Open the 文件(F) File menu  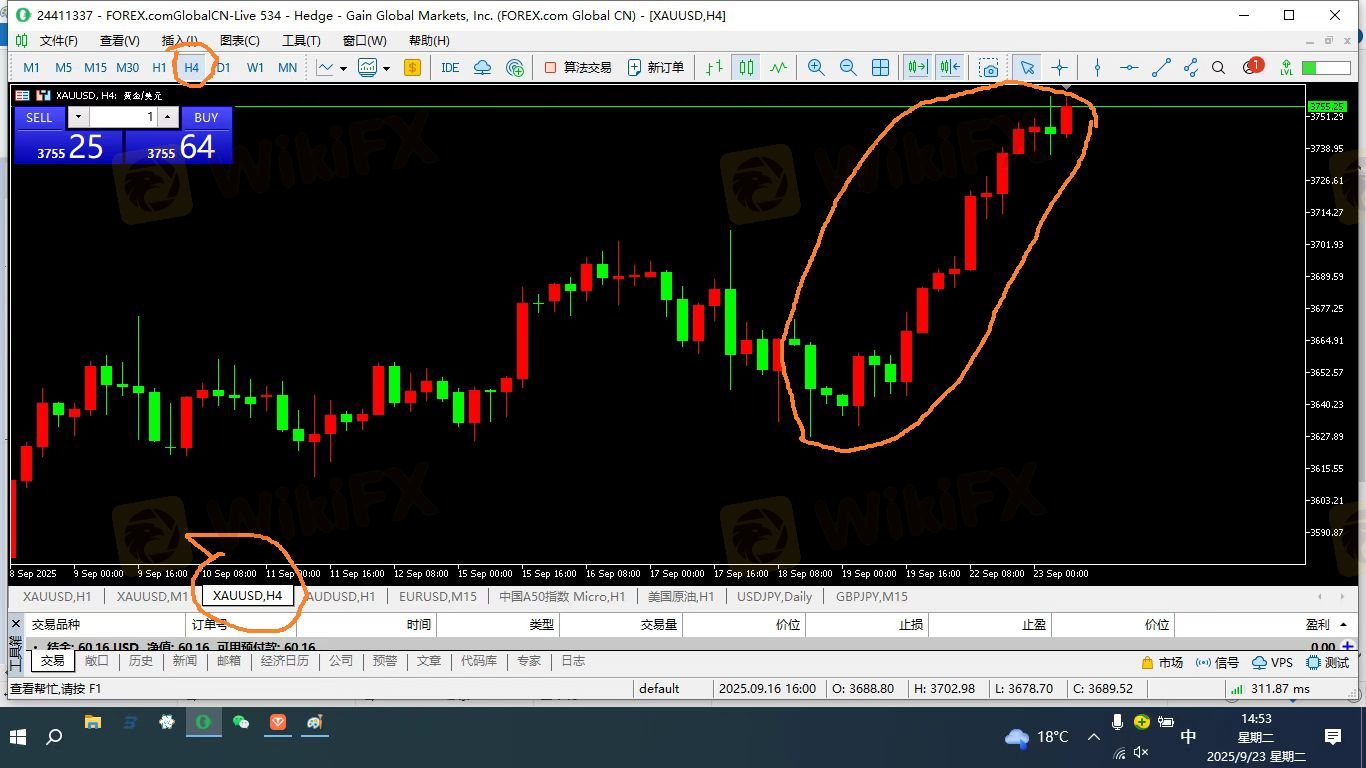click(59, 41)
